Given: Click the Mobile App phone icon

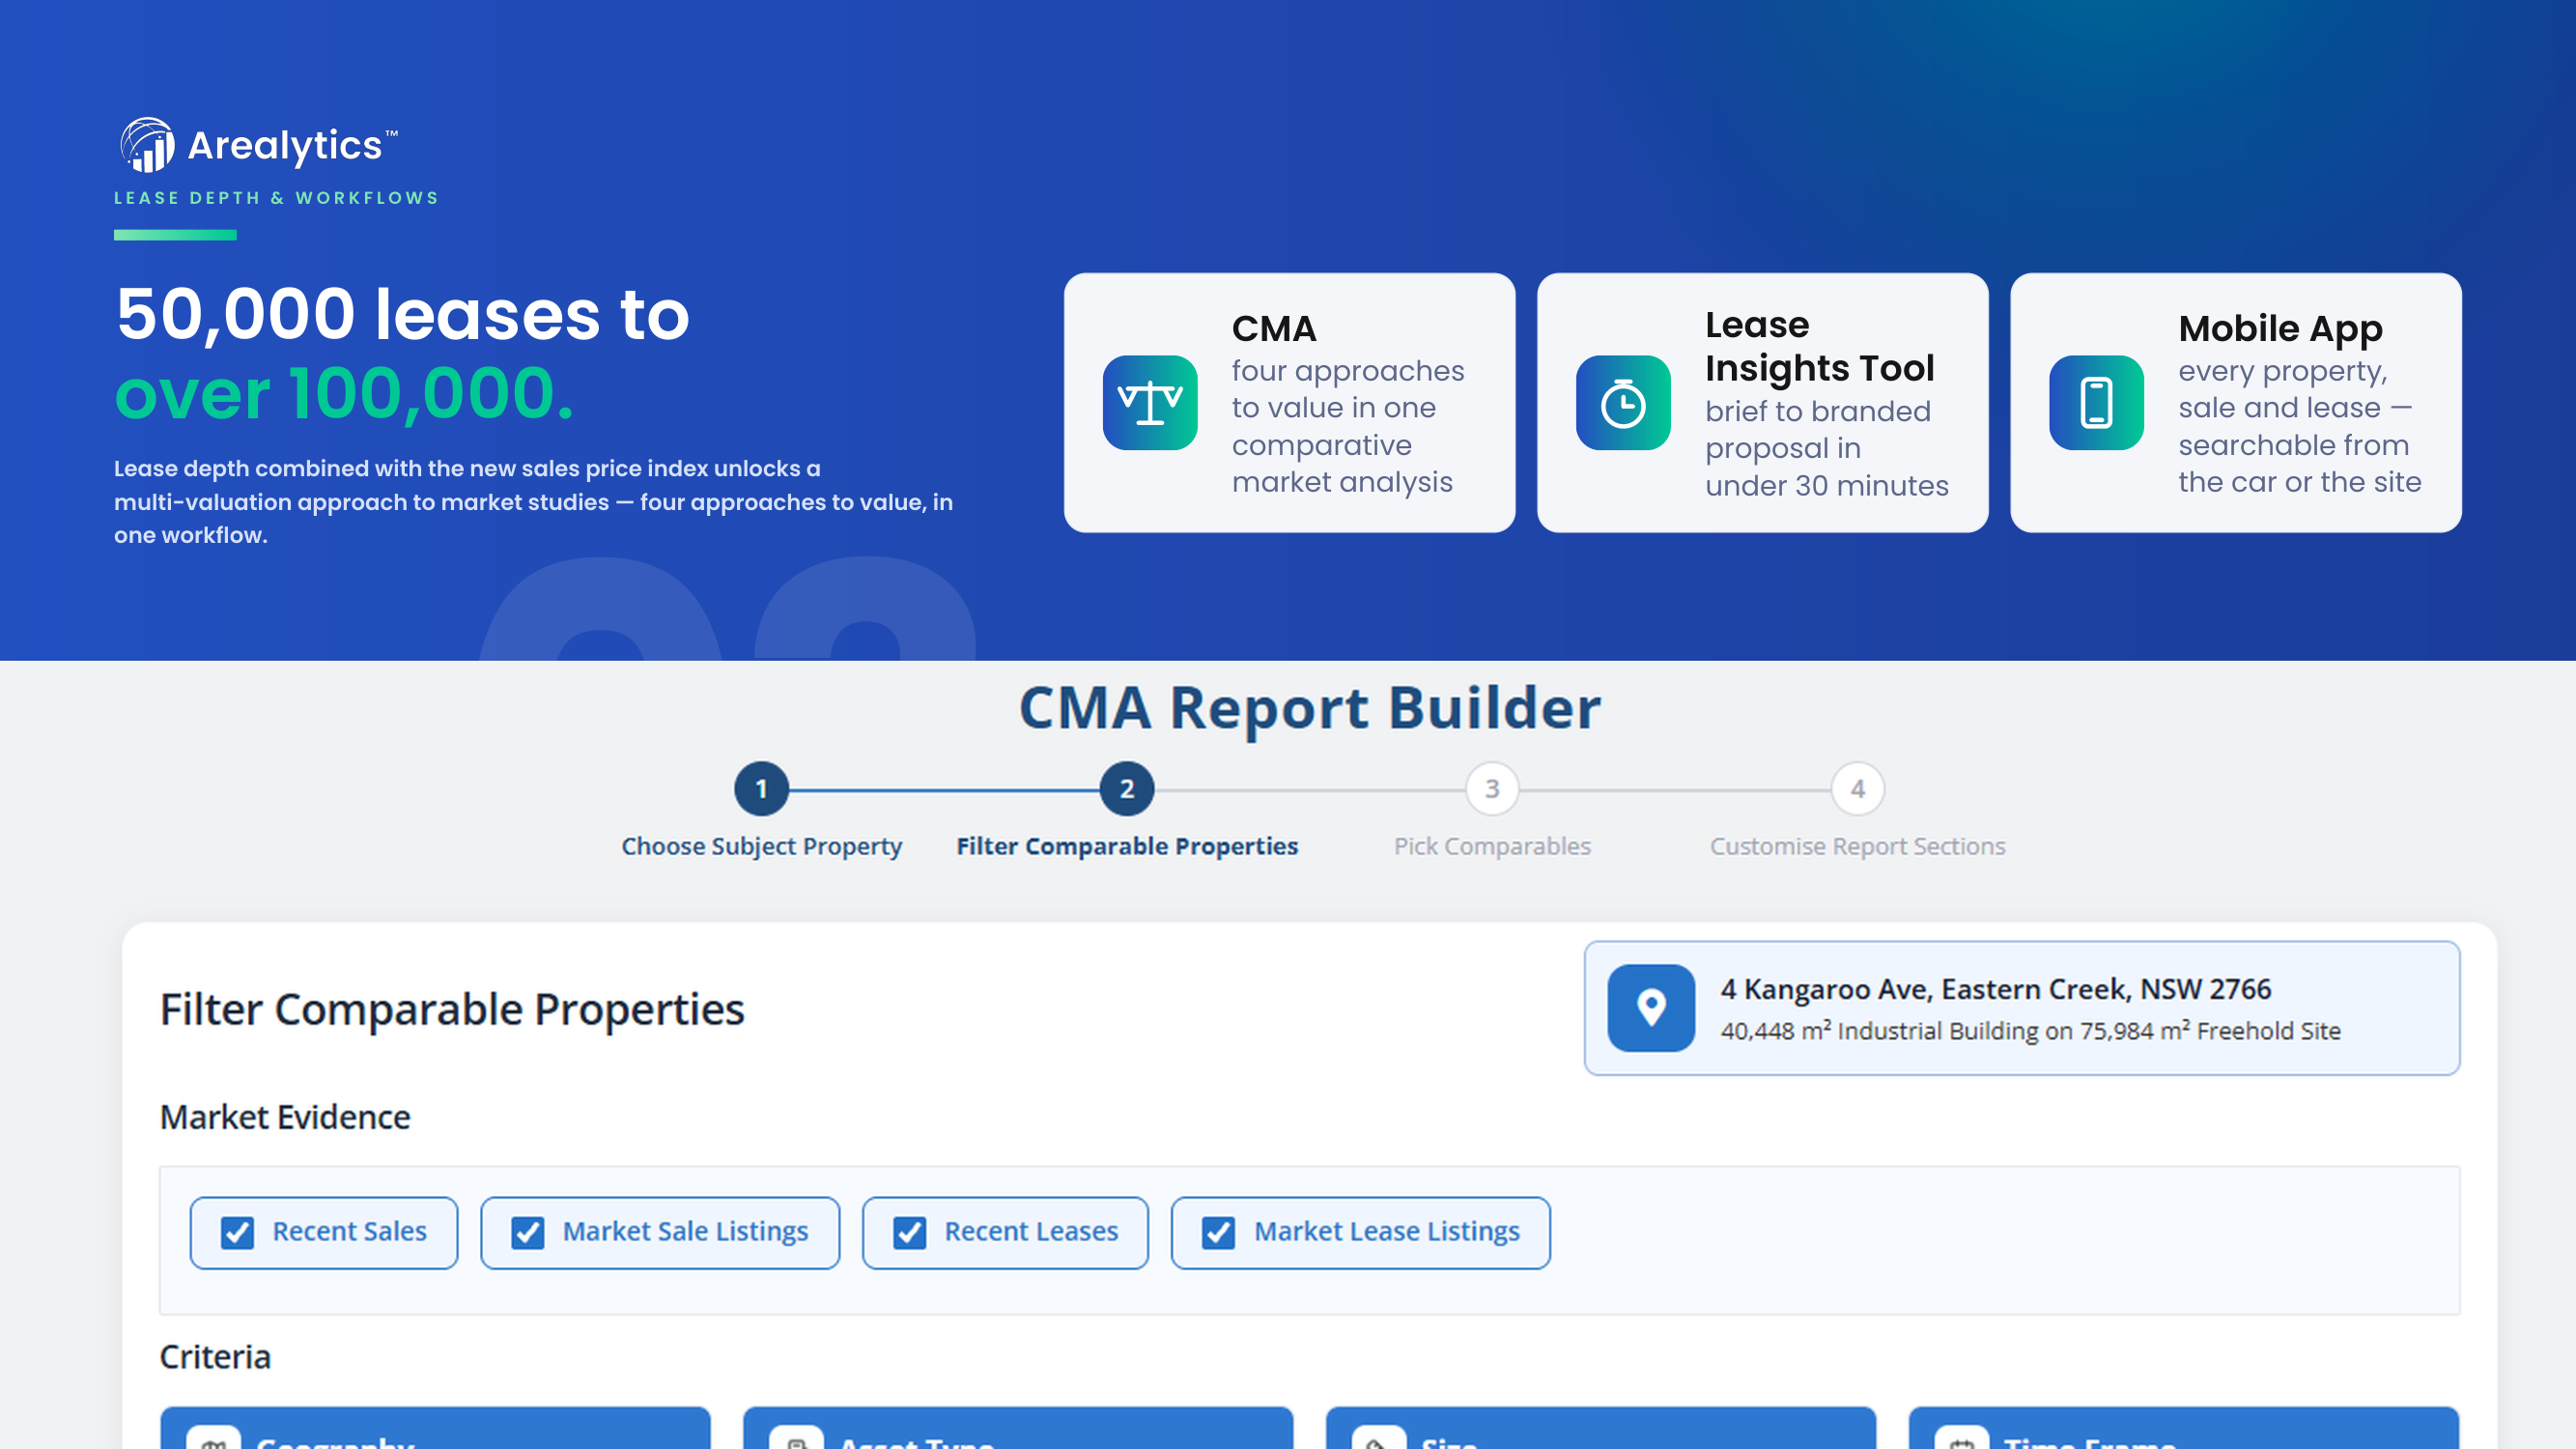Looking at the screenshot, I should [x=2096, y=403].
